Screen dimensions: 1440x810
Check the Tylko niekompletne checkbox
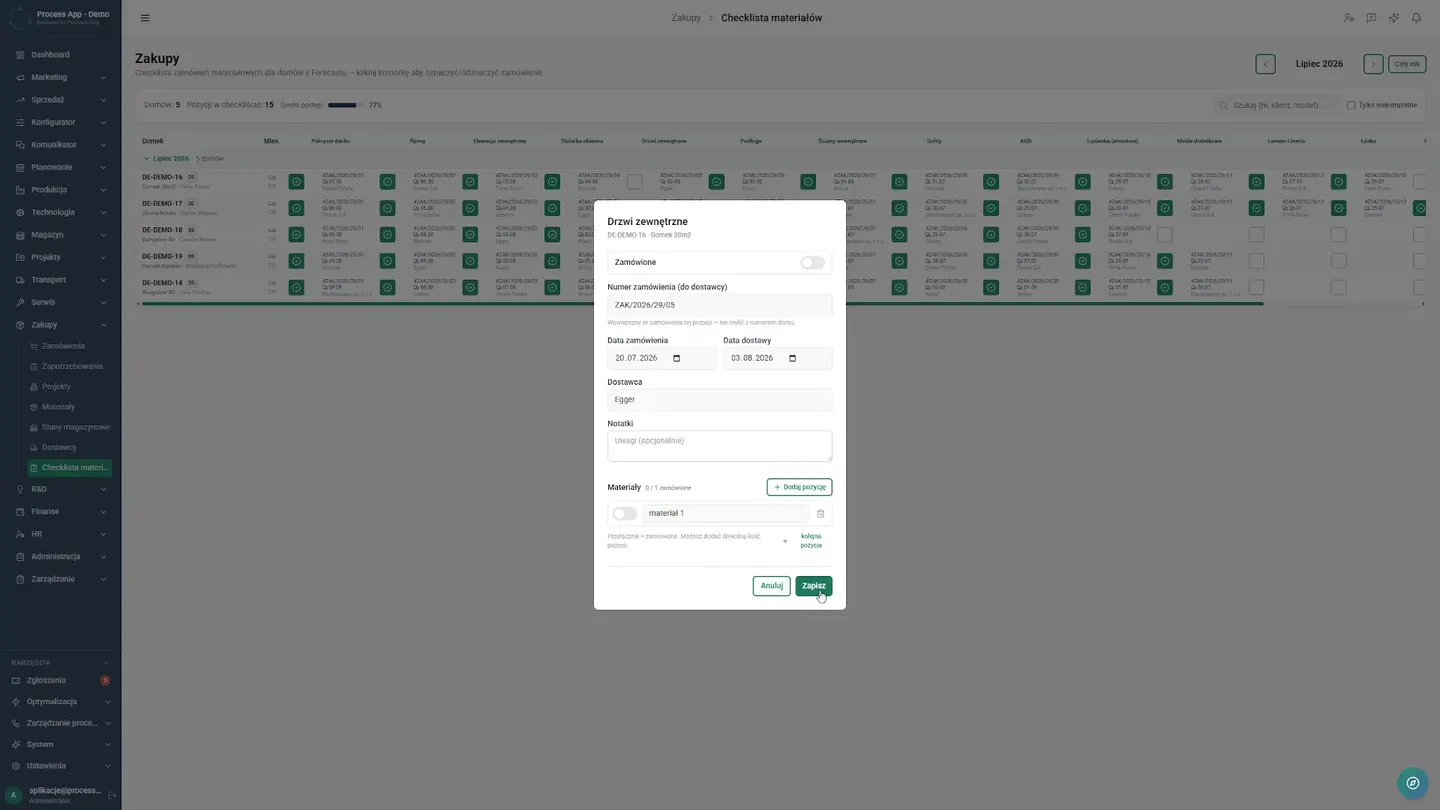[x=1351, y=105]
